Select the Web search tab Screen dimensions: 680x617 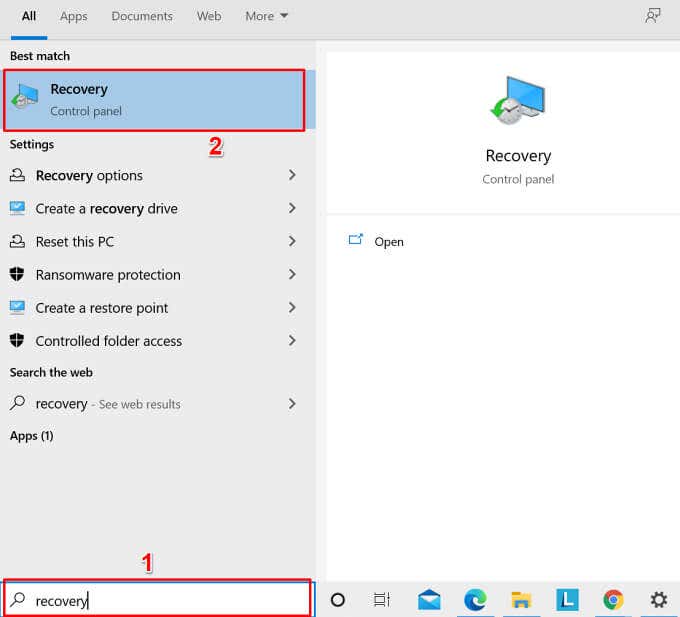tap(209, 16)
